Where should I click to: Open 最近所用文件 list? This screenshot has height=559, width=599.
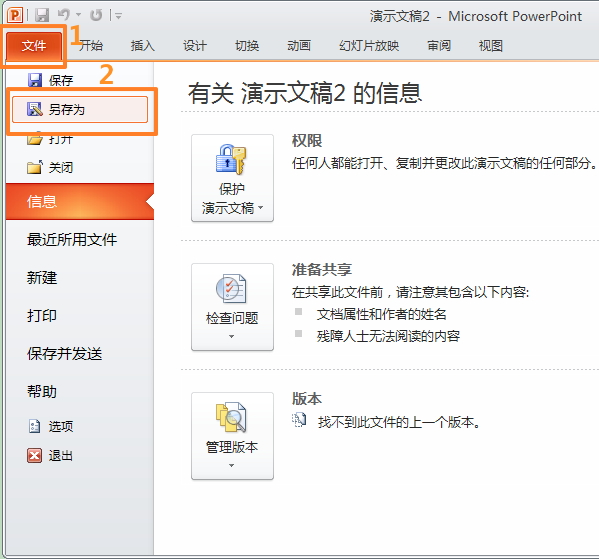72,240
